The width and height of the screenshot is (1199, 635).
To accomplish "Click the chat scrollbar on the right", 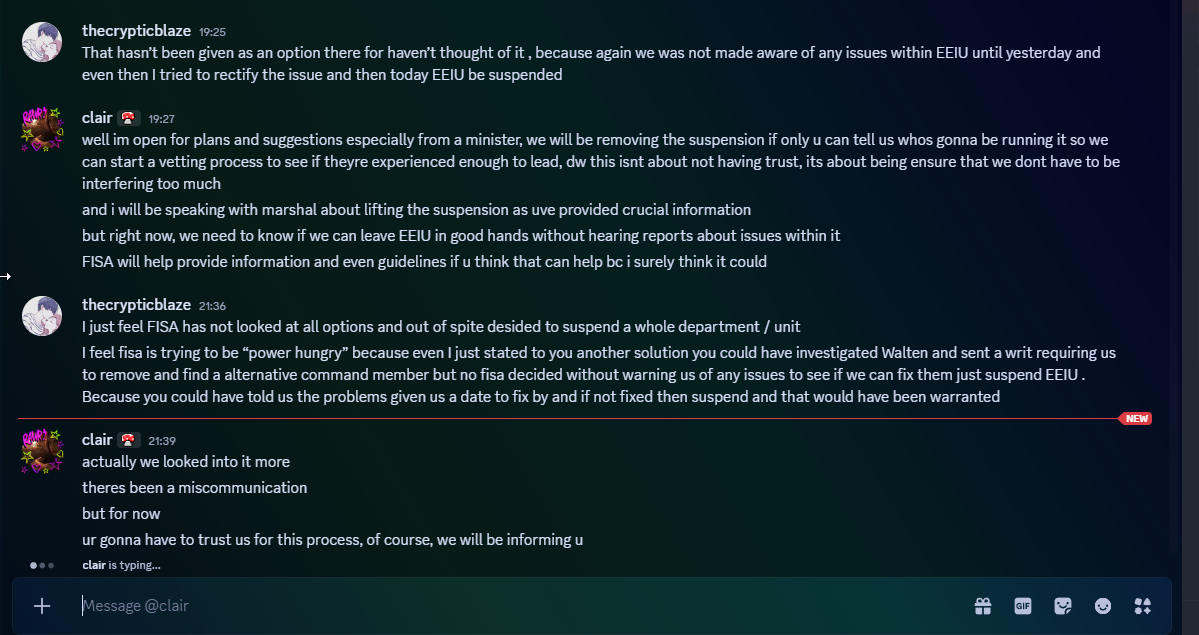I will 1175,280.
